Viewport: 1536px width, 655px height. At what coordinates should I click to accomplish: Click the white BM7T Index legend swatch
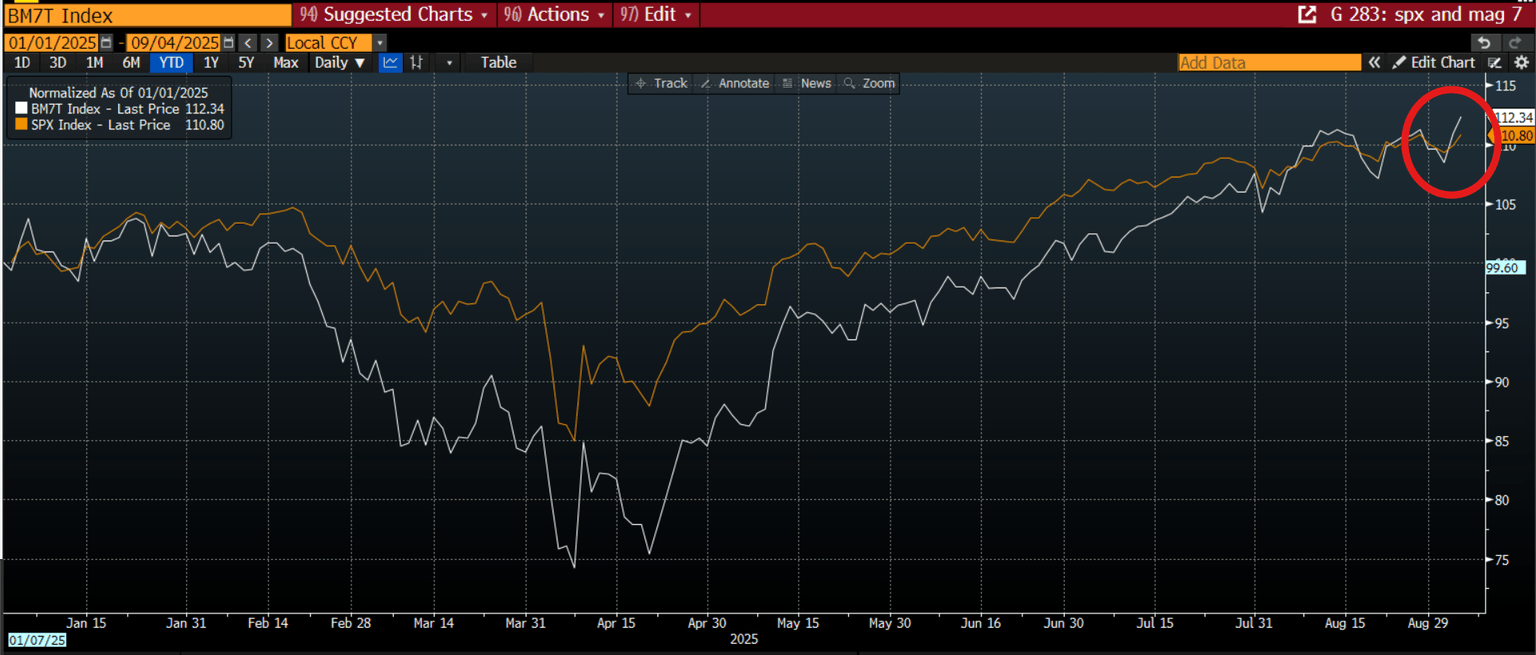click(x=22, y=109)
